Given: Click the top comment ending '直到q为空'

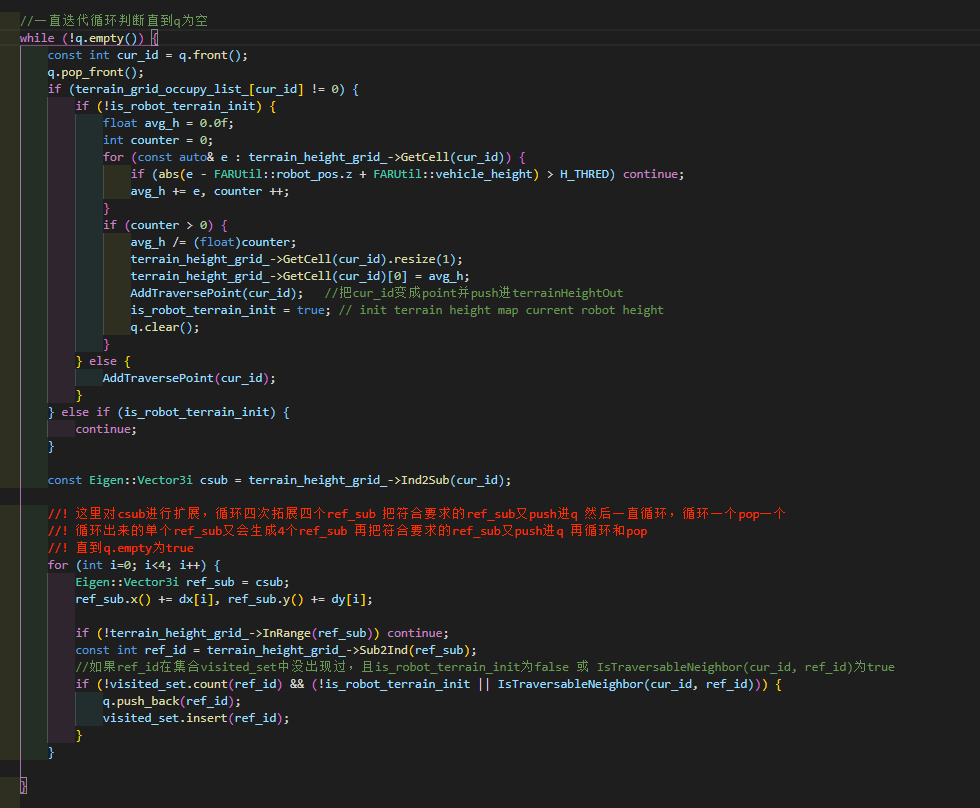Looking at the screenshot, I should point(114,21).
